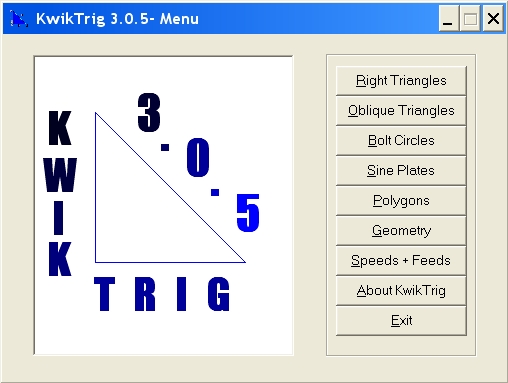Click the KwikTrig 3.0.5- Menu title text
The width and height of the screenshot is (508, 383).
[x=117, y=19]
